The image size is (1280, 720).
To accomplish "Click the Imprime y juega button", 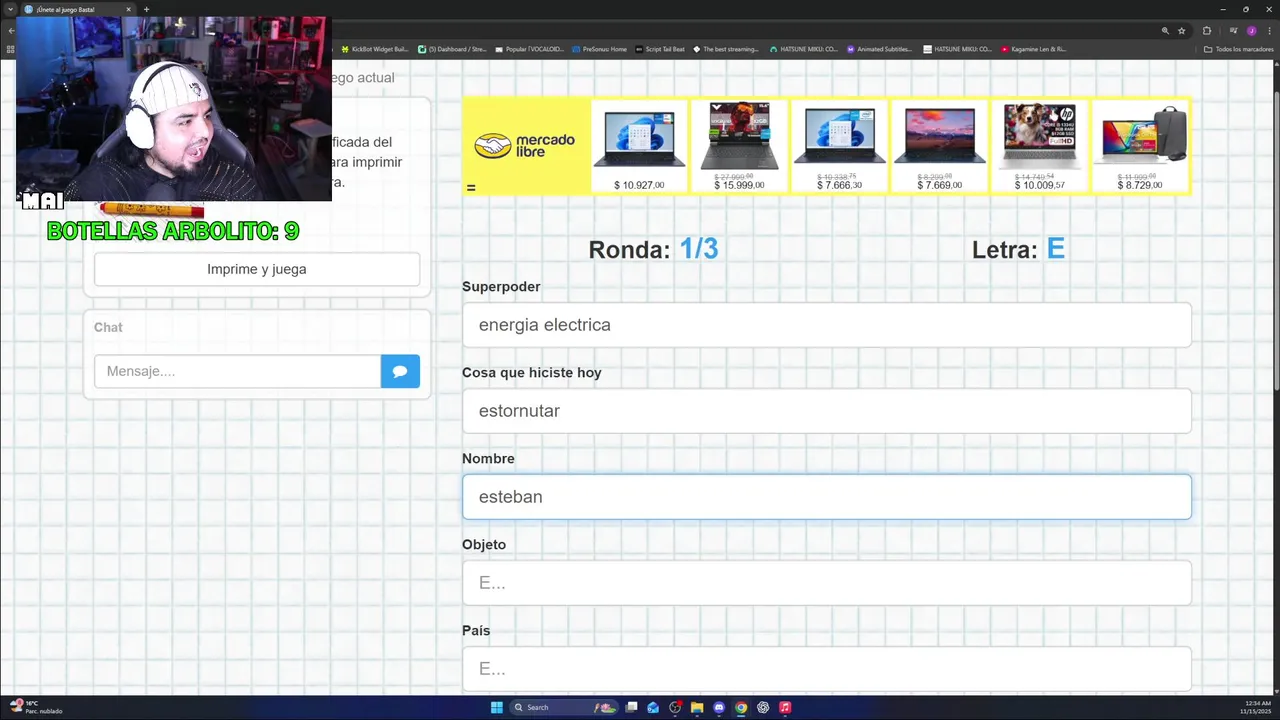I will pyautogui.click(x=257, y=269).
